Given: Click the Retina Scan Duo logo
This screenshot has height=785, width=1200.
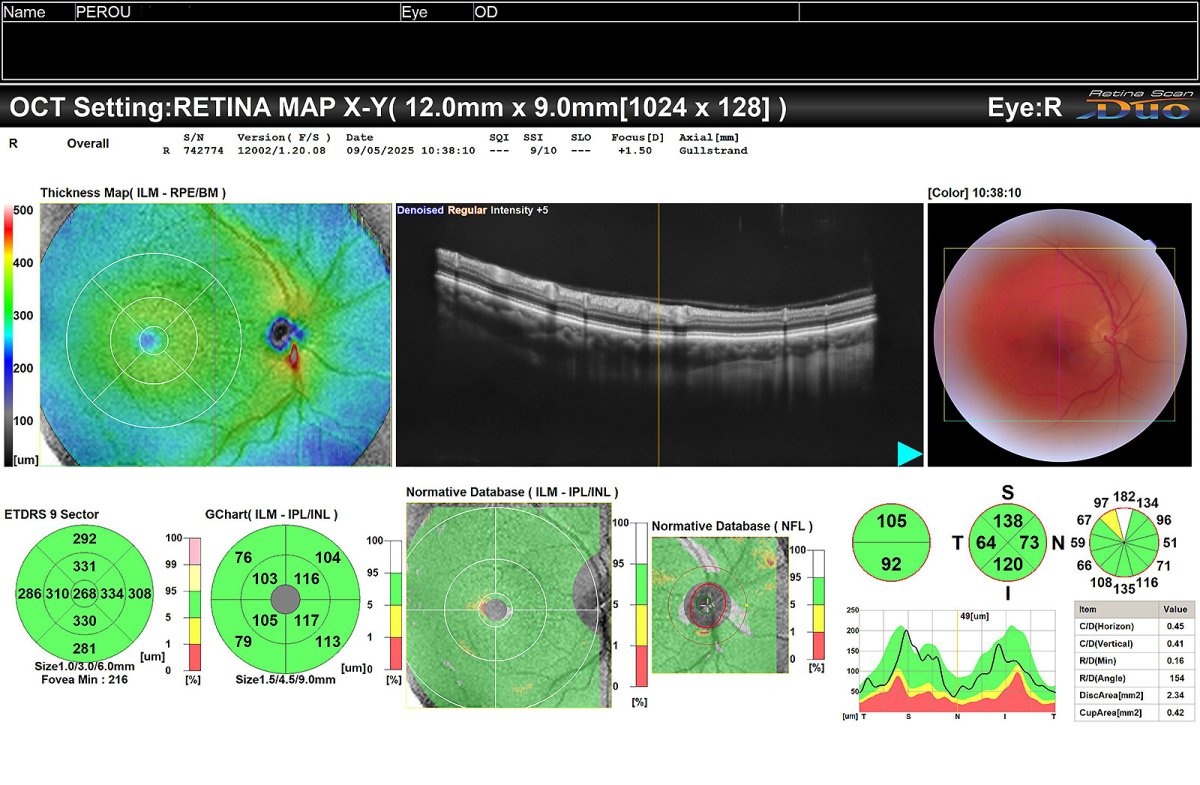Looking at the screenshot, I should click(x=1135, y=105).
